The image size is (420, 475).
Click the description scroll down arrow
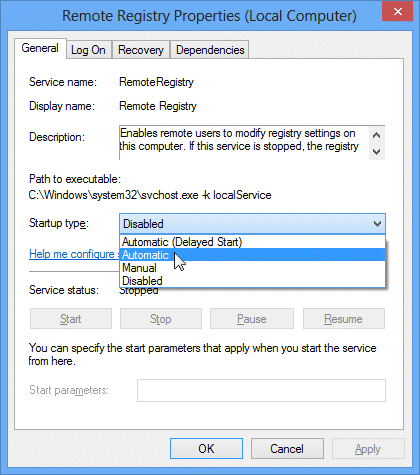[377, 152]
